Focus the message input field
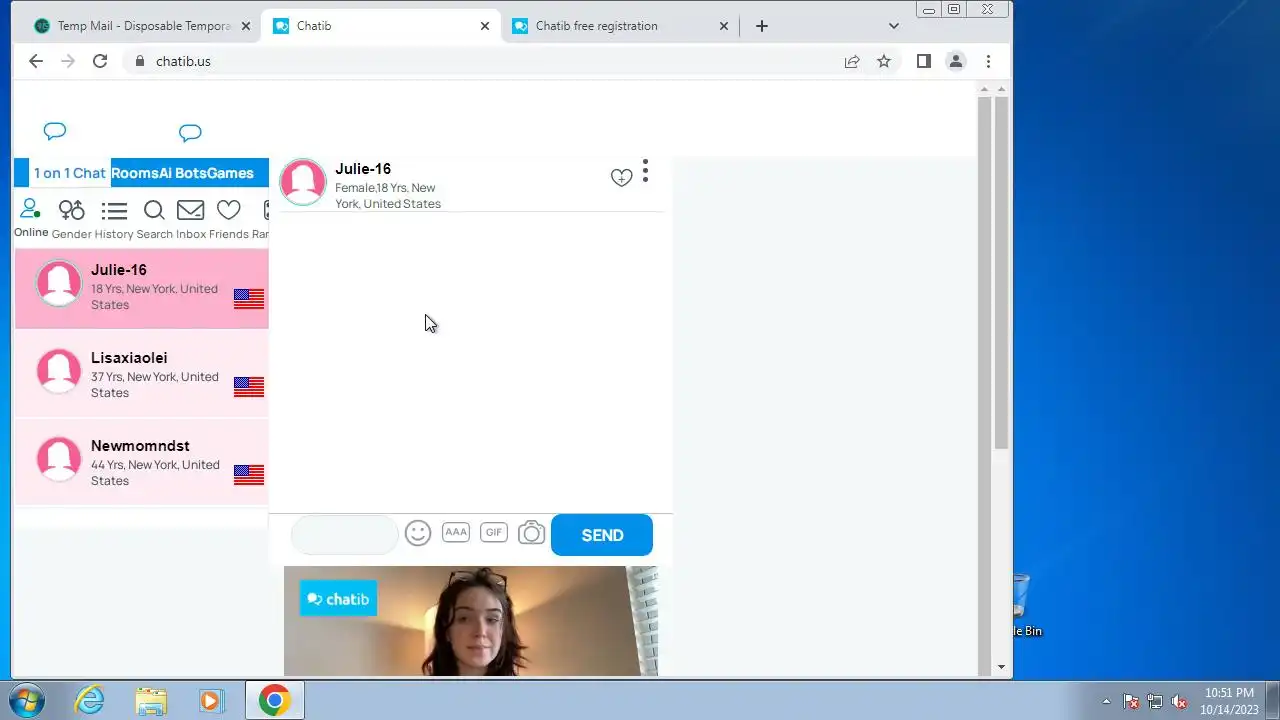 coord(345,535)
